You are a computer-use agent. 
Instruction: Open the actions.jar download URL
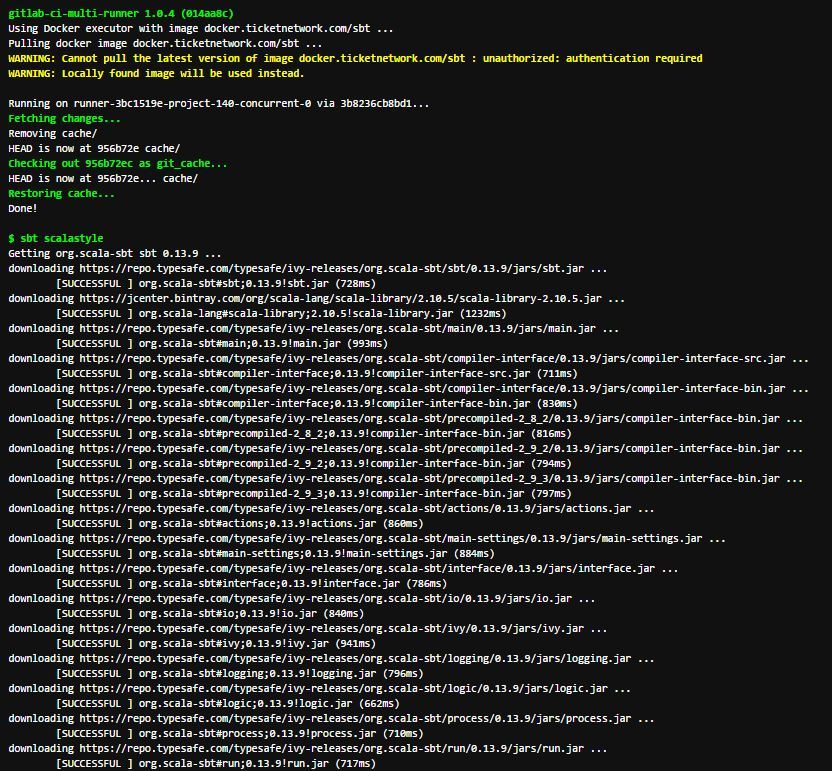pyautogui.click(x=356, y=508)
